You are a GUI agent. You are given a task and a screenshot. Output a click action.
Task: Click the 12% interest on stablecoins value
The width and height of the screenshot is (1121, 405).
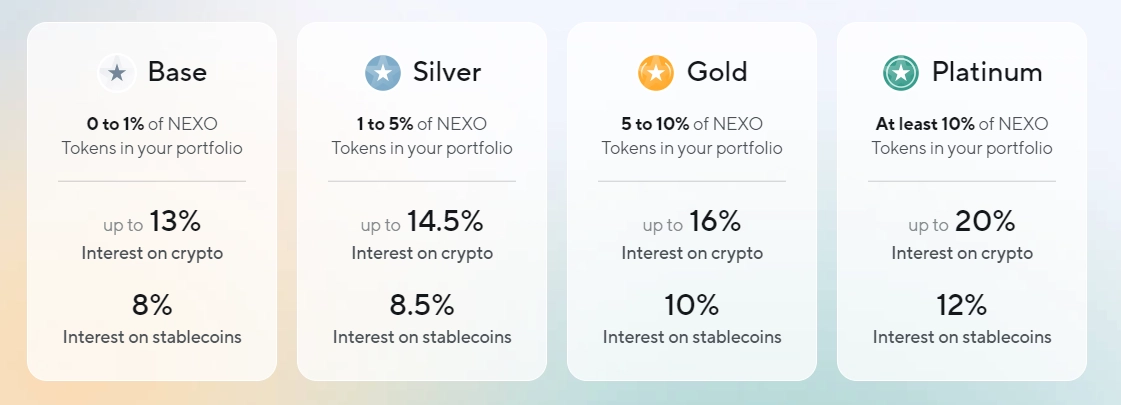click(x=962, y=305)
